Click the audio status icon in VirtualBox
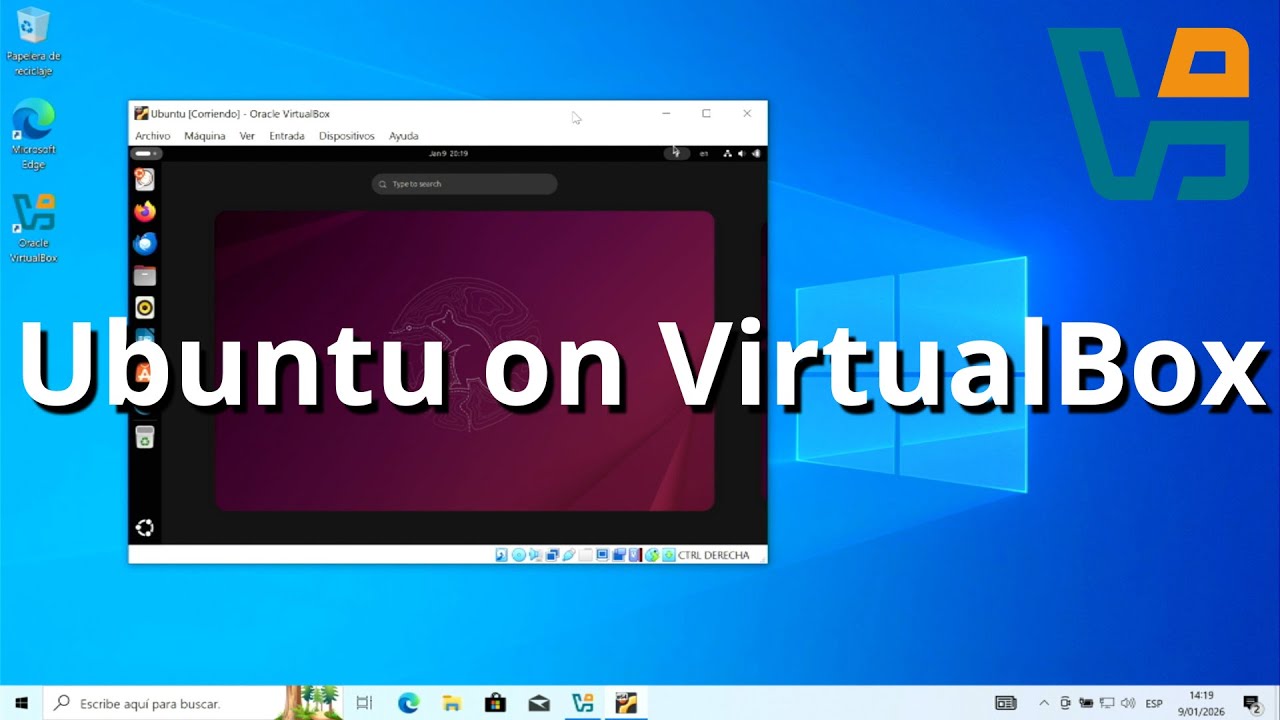Viewport: 1280px width, 720px height. 535,555
